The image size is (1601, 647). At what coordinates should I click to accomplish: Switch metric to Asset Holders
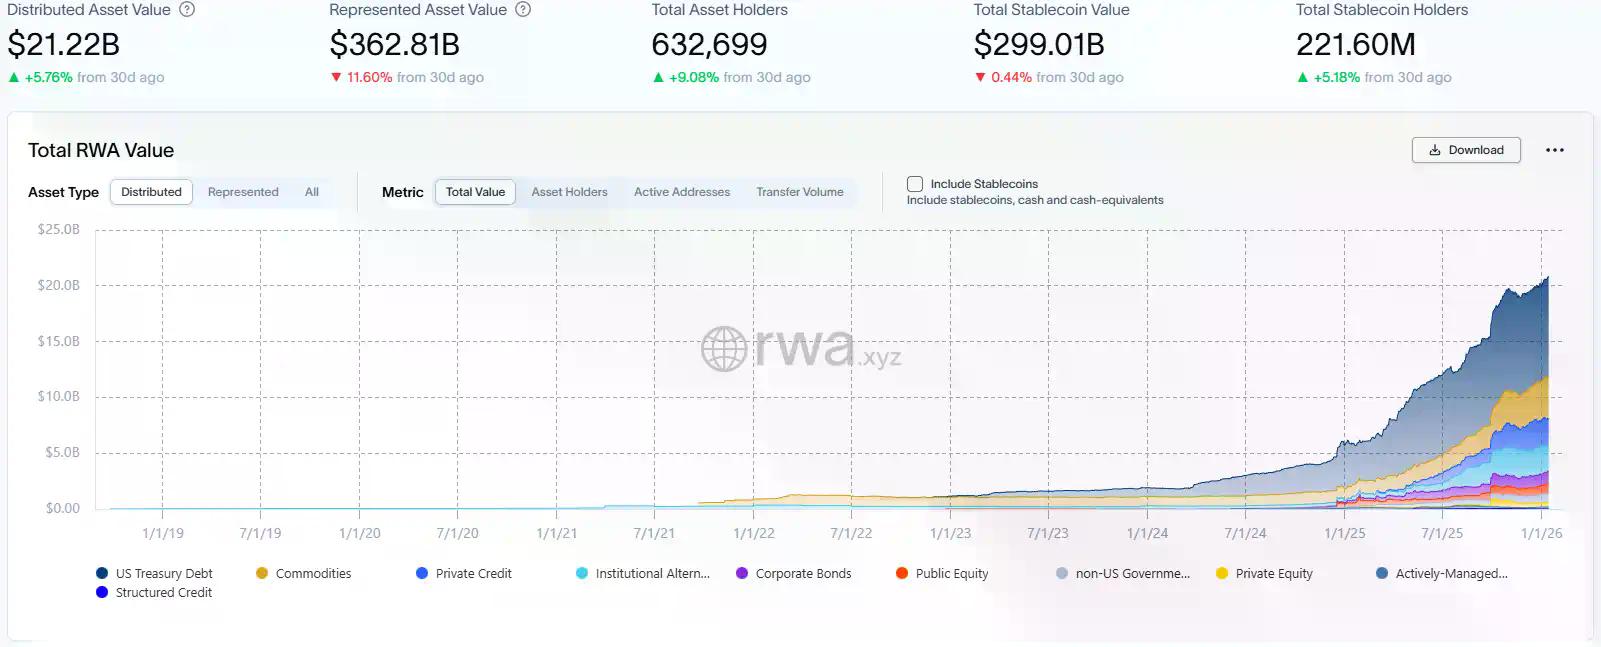(x=569, y=192)
